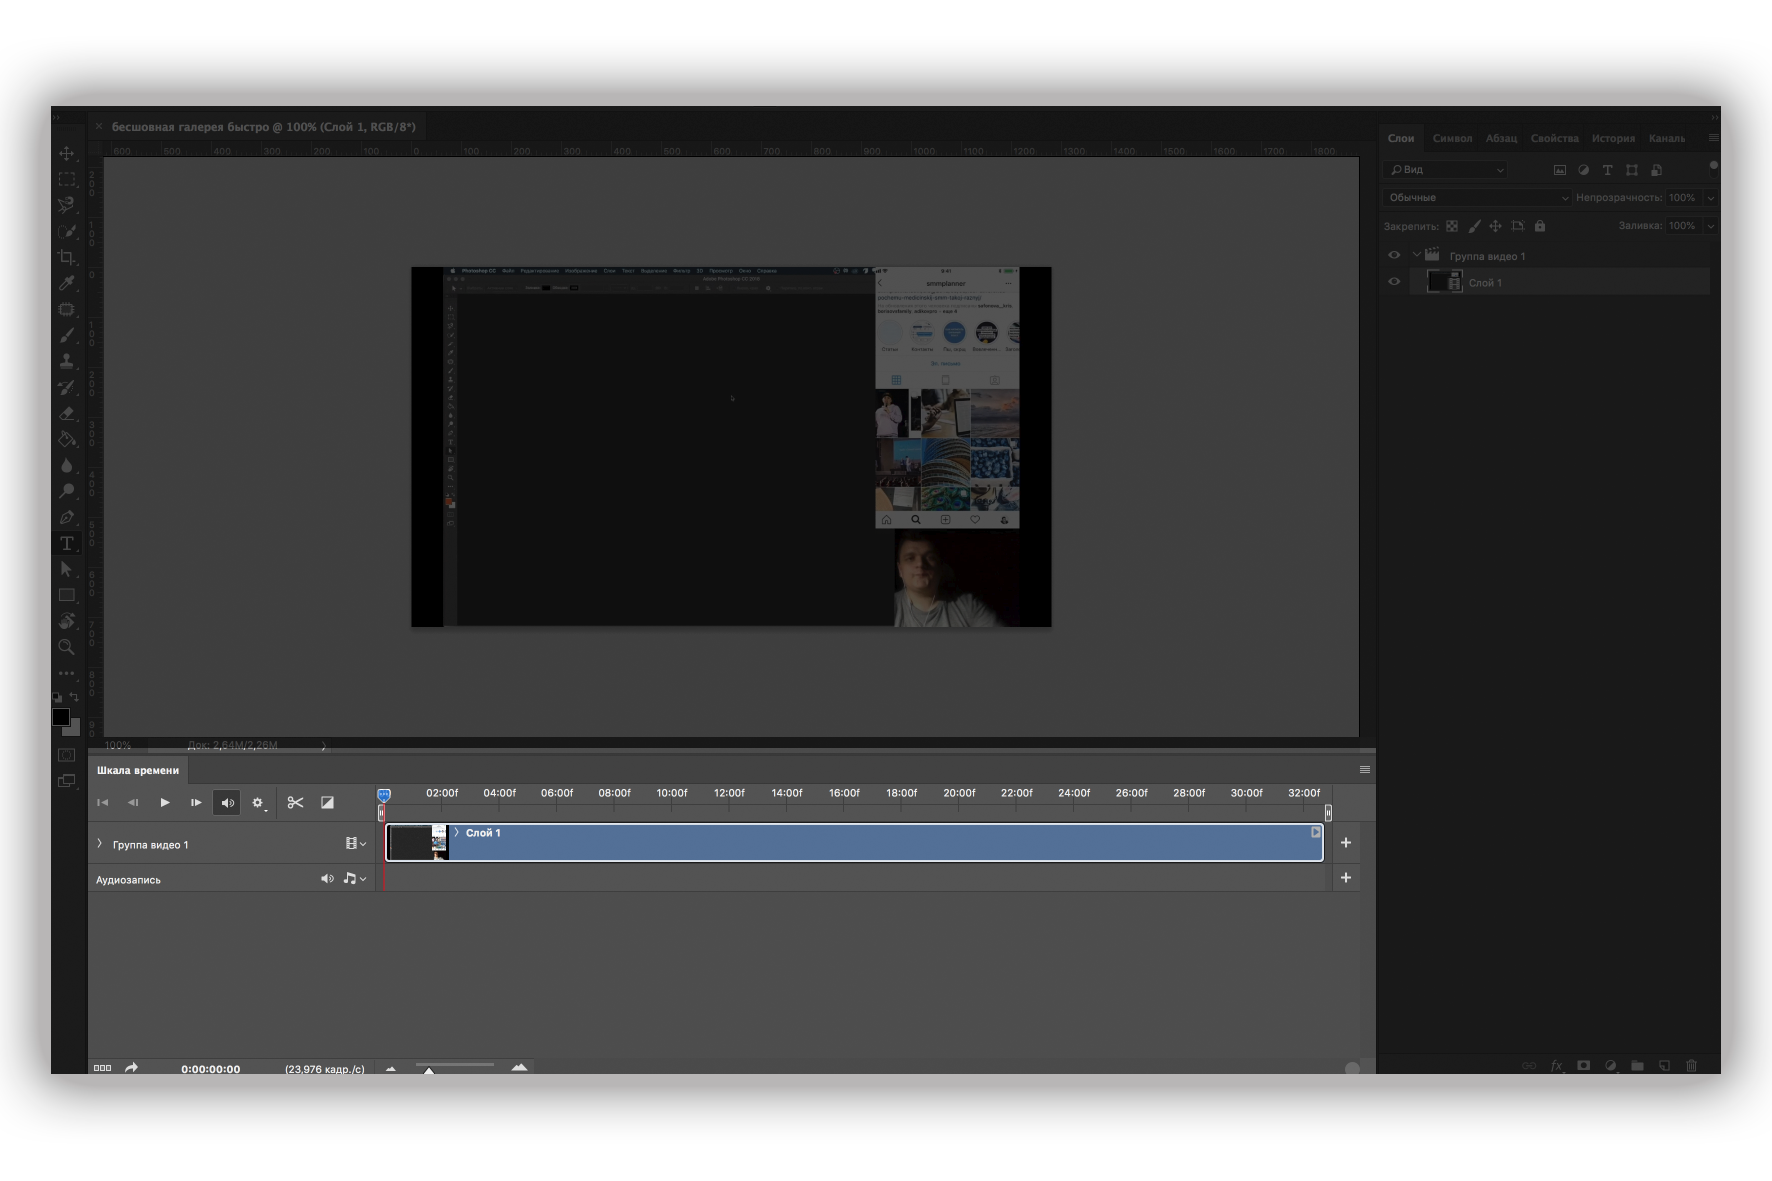Open the Обычные blend mode dropdown
The width and height of the screenshot is (1772, 1181).
tap(1477, 198)
